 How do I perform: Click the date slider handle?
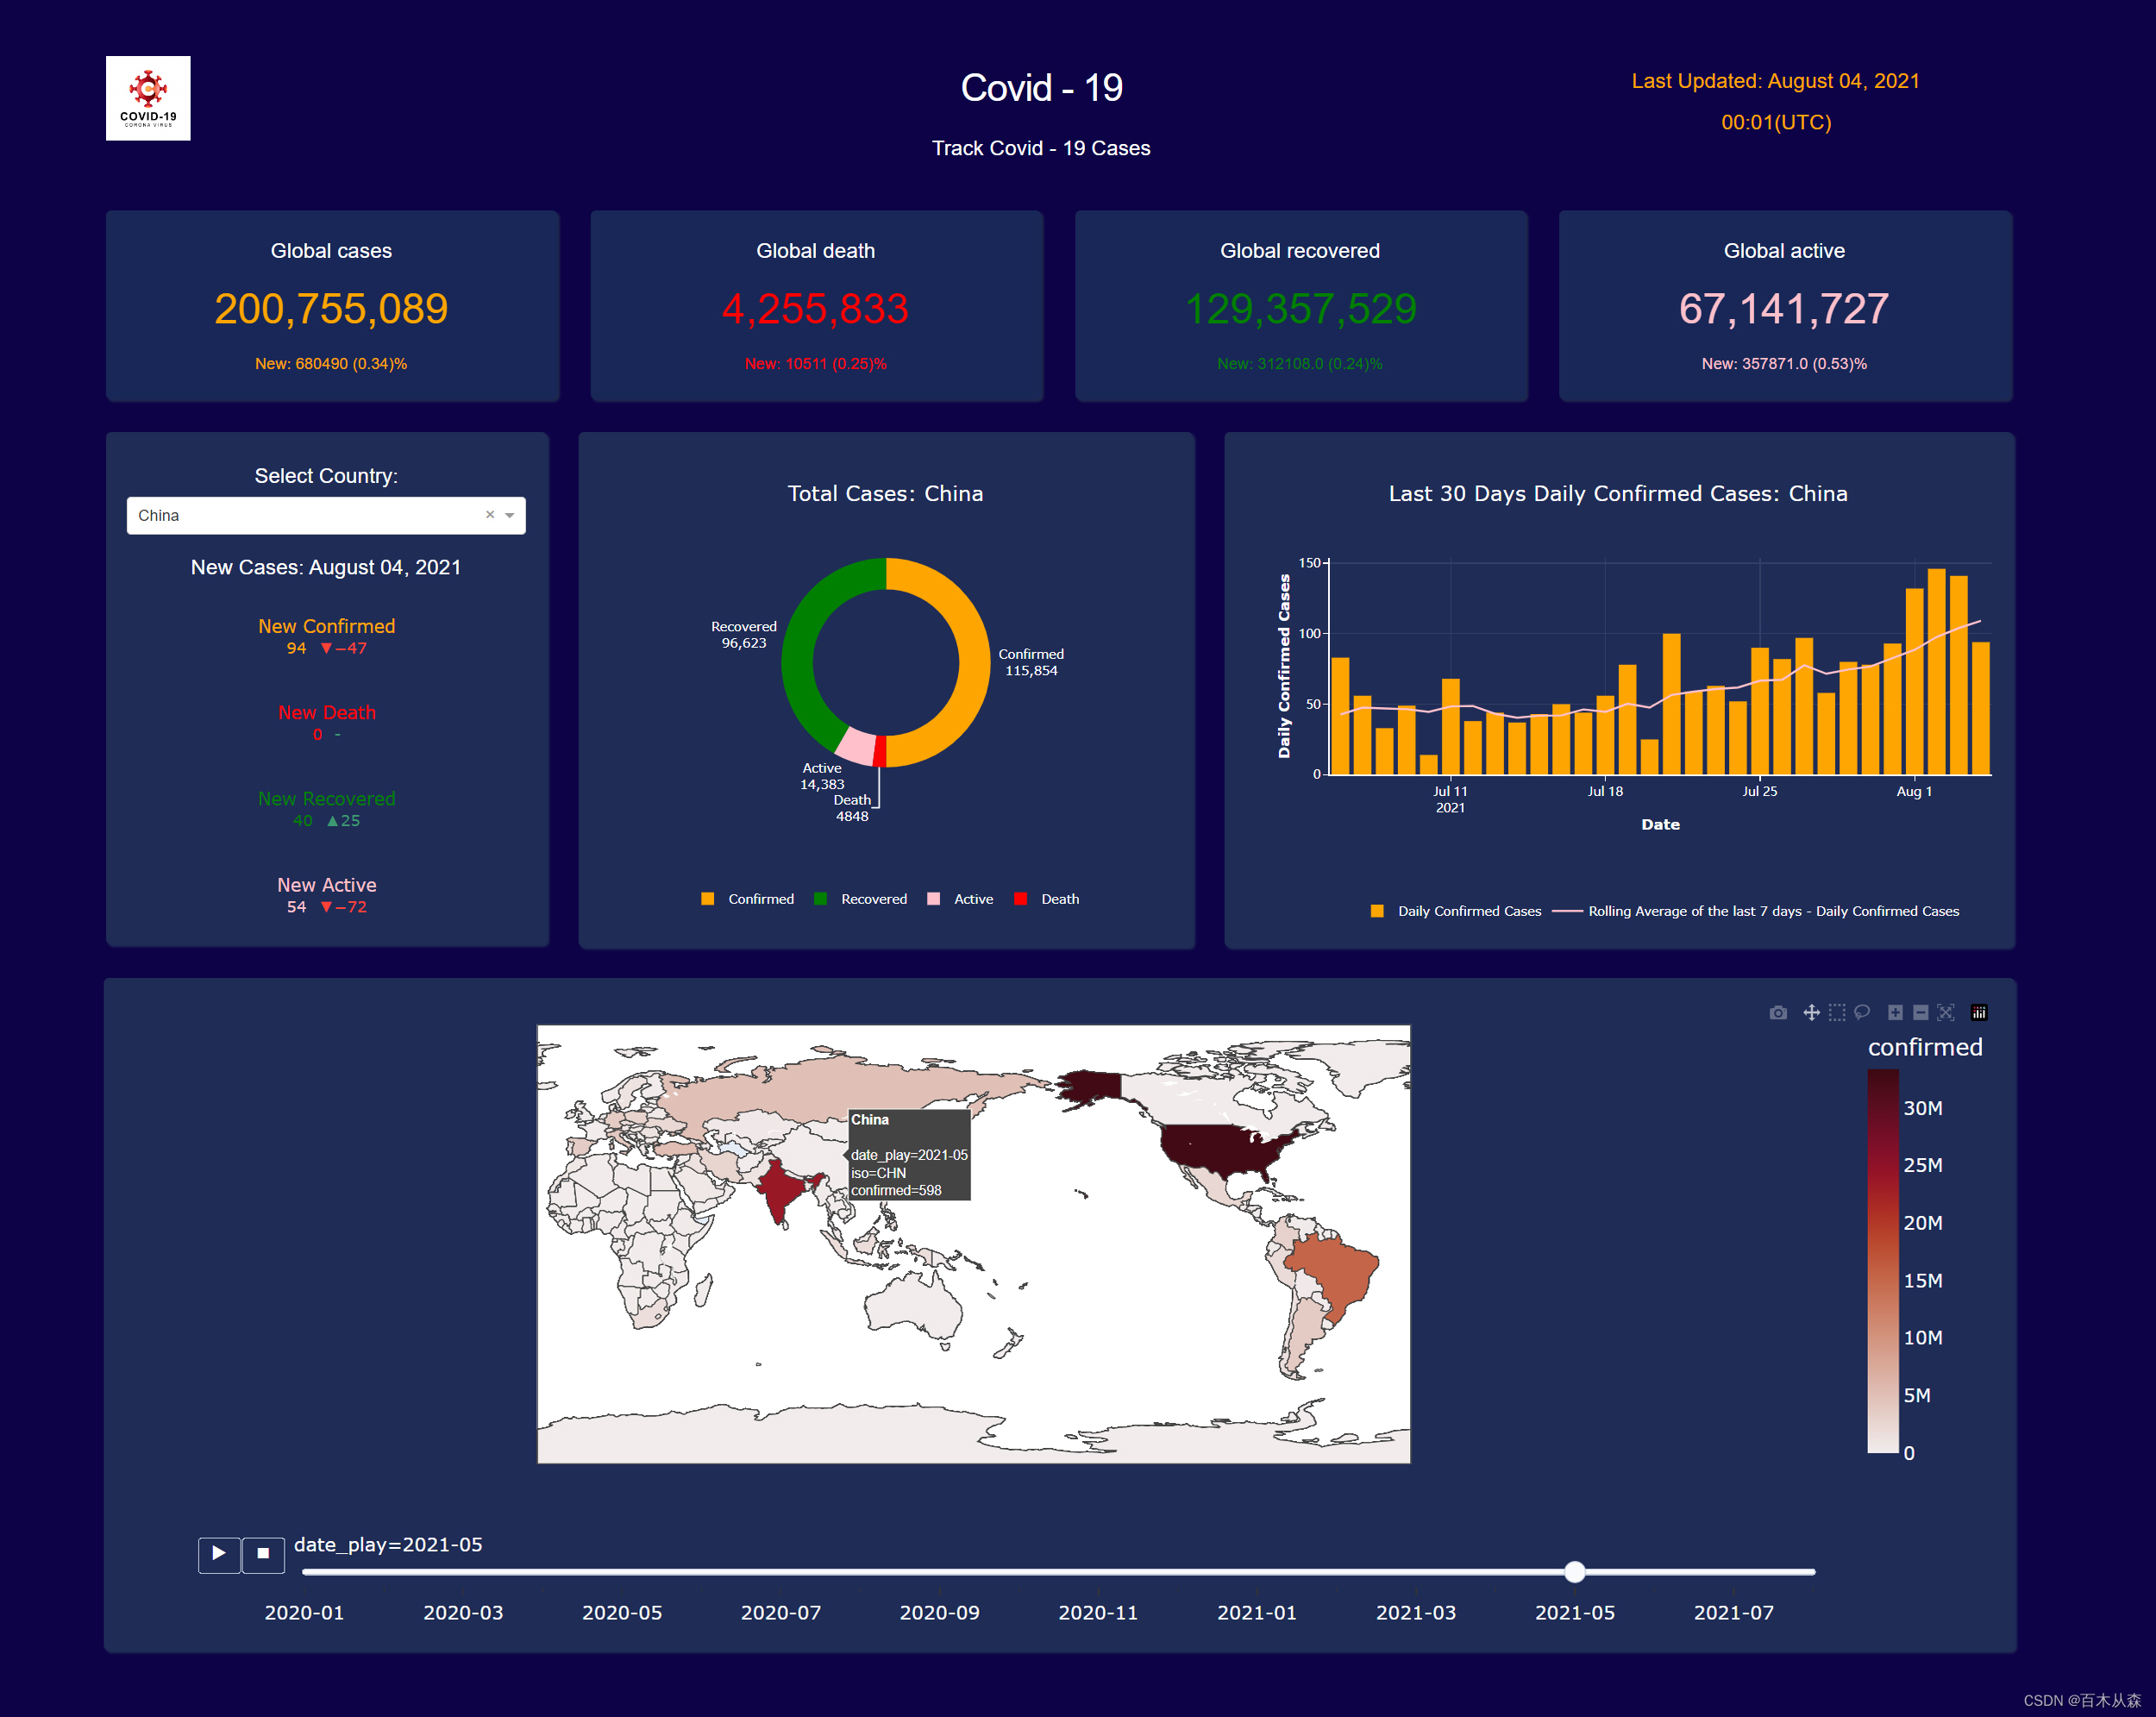[1574, 1571]
